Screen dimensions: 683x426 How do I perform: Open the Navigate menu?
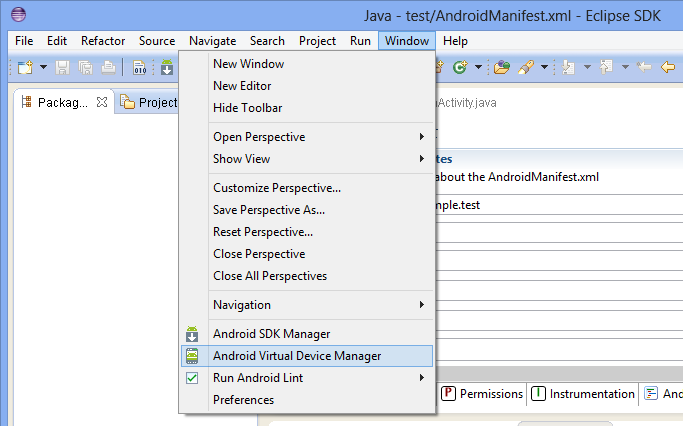tap(213, 41)
